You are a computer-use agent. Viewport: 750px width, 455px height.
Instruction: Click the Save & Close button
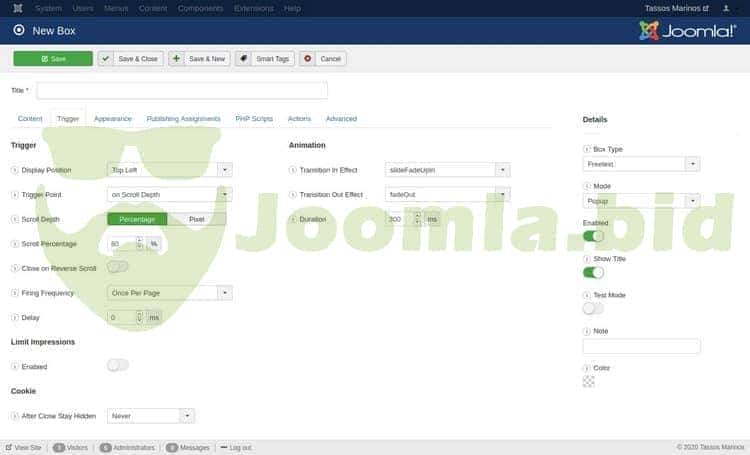131,59
